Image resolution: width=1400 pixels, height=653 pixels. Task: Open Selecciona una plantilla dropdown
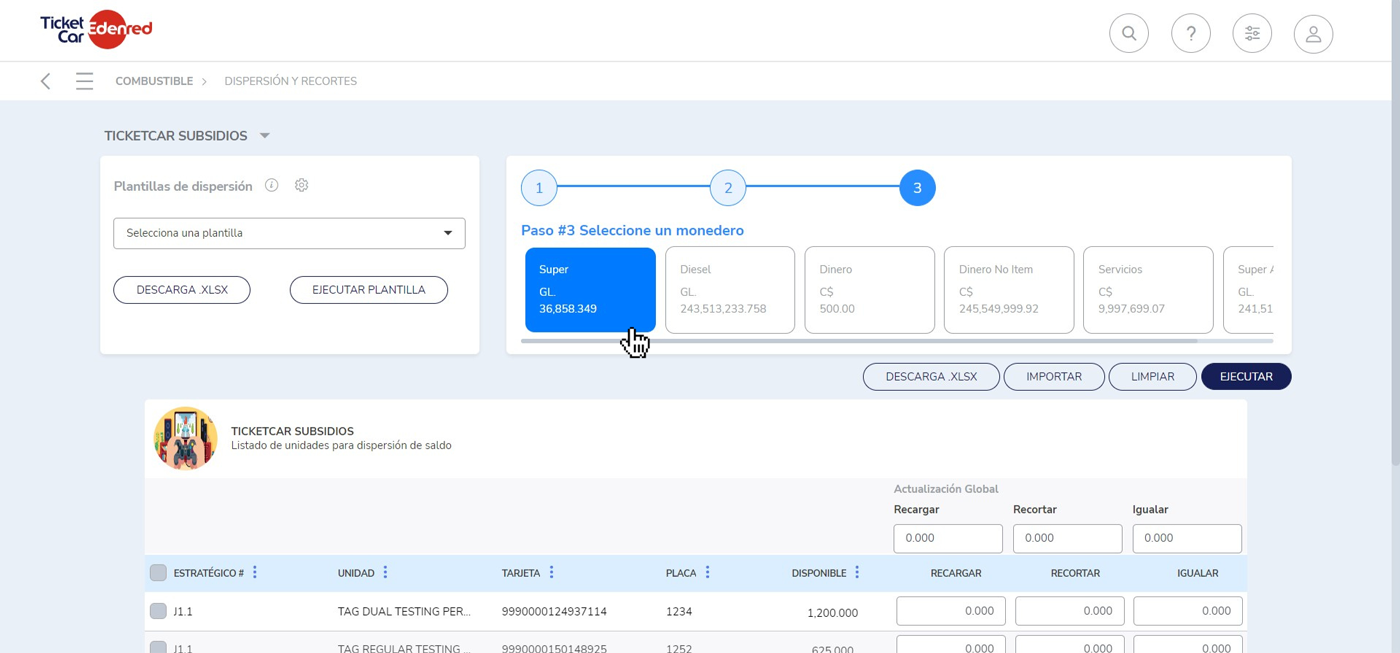tap(289, 233)
